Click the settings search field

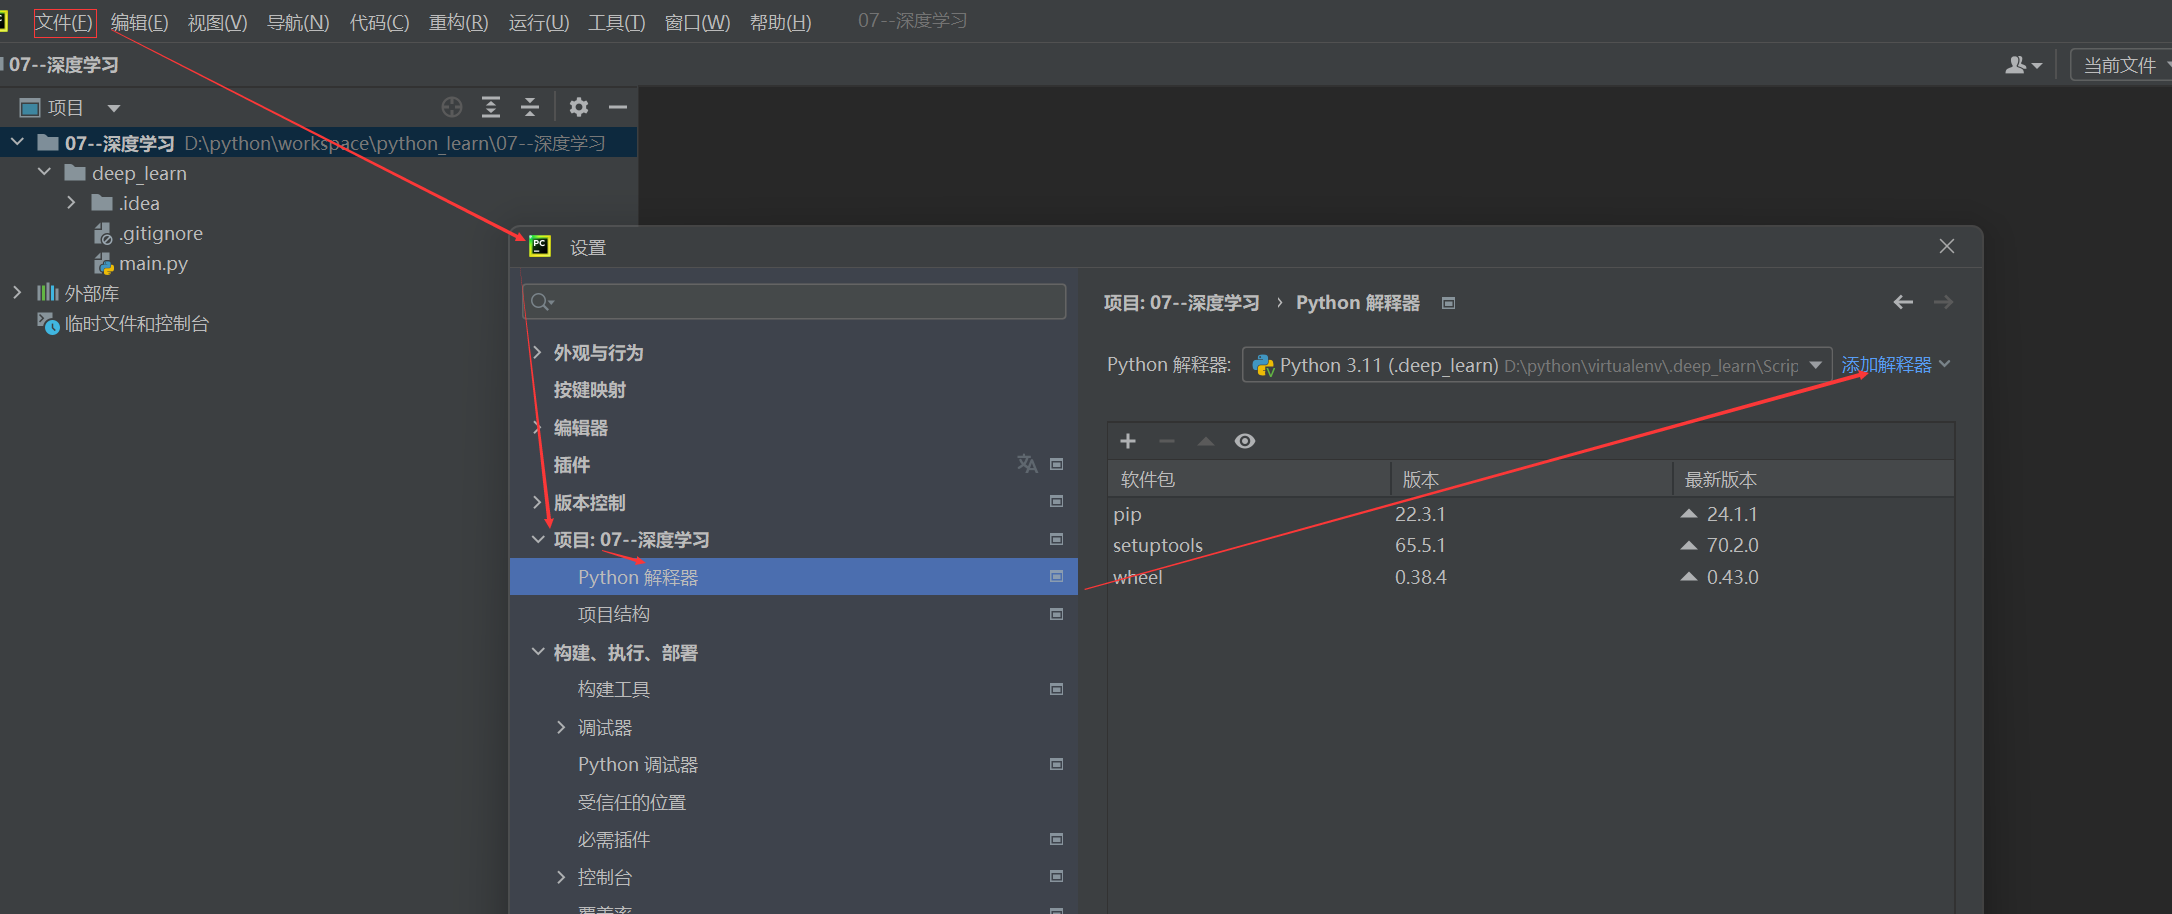click(x=794, y=301)
